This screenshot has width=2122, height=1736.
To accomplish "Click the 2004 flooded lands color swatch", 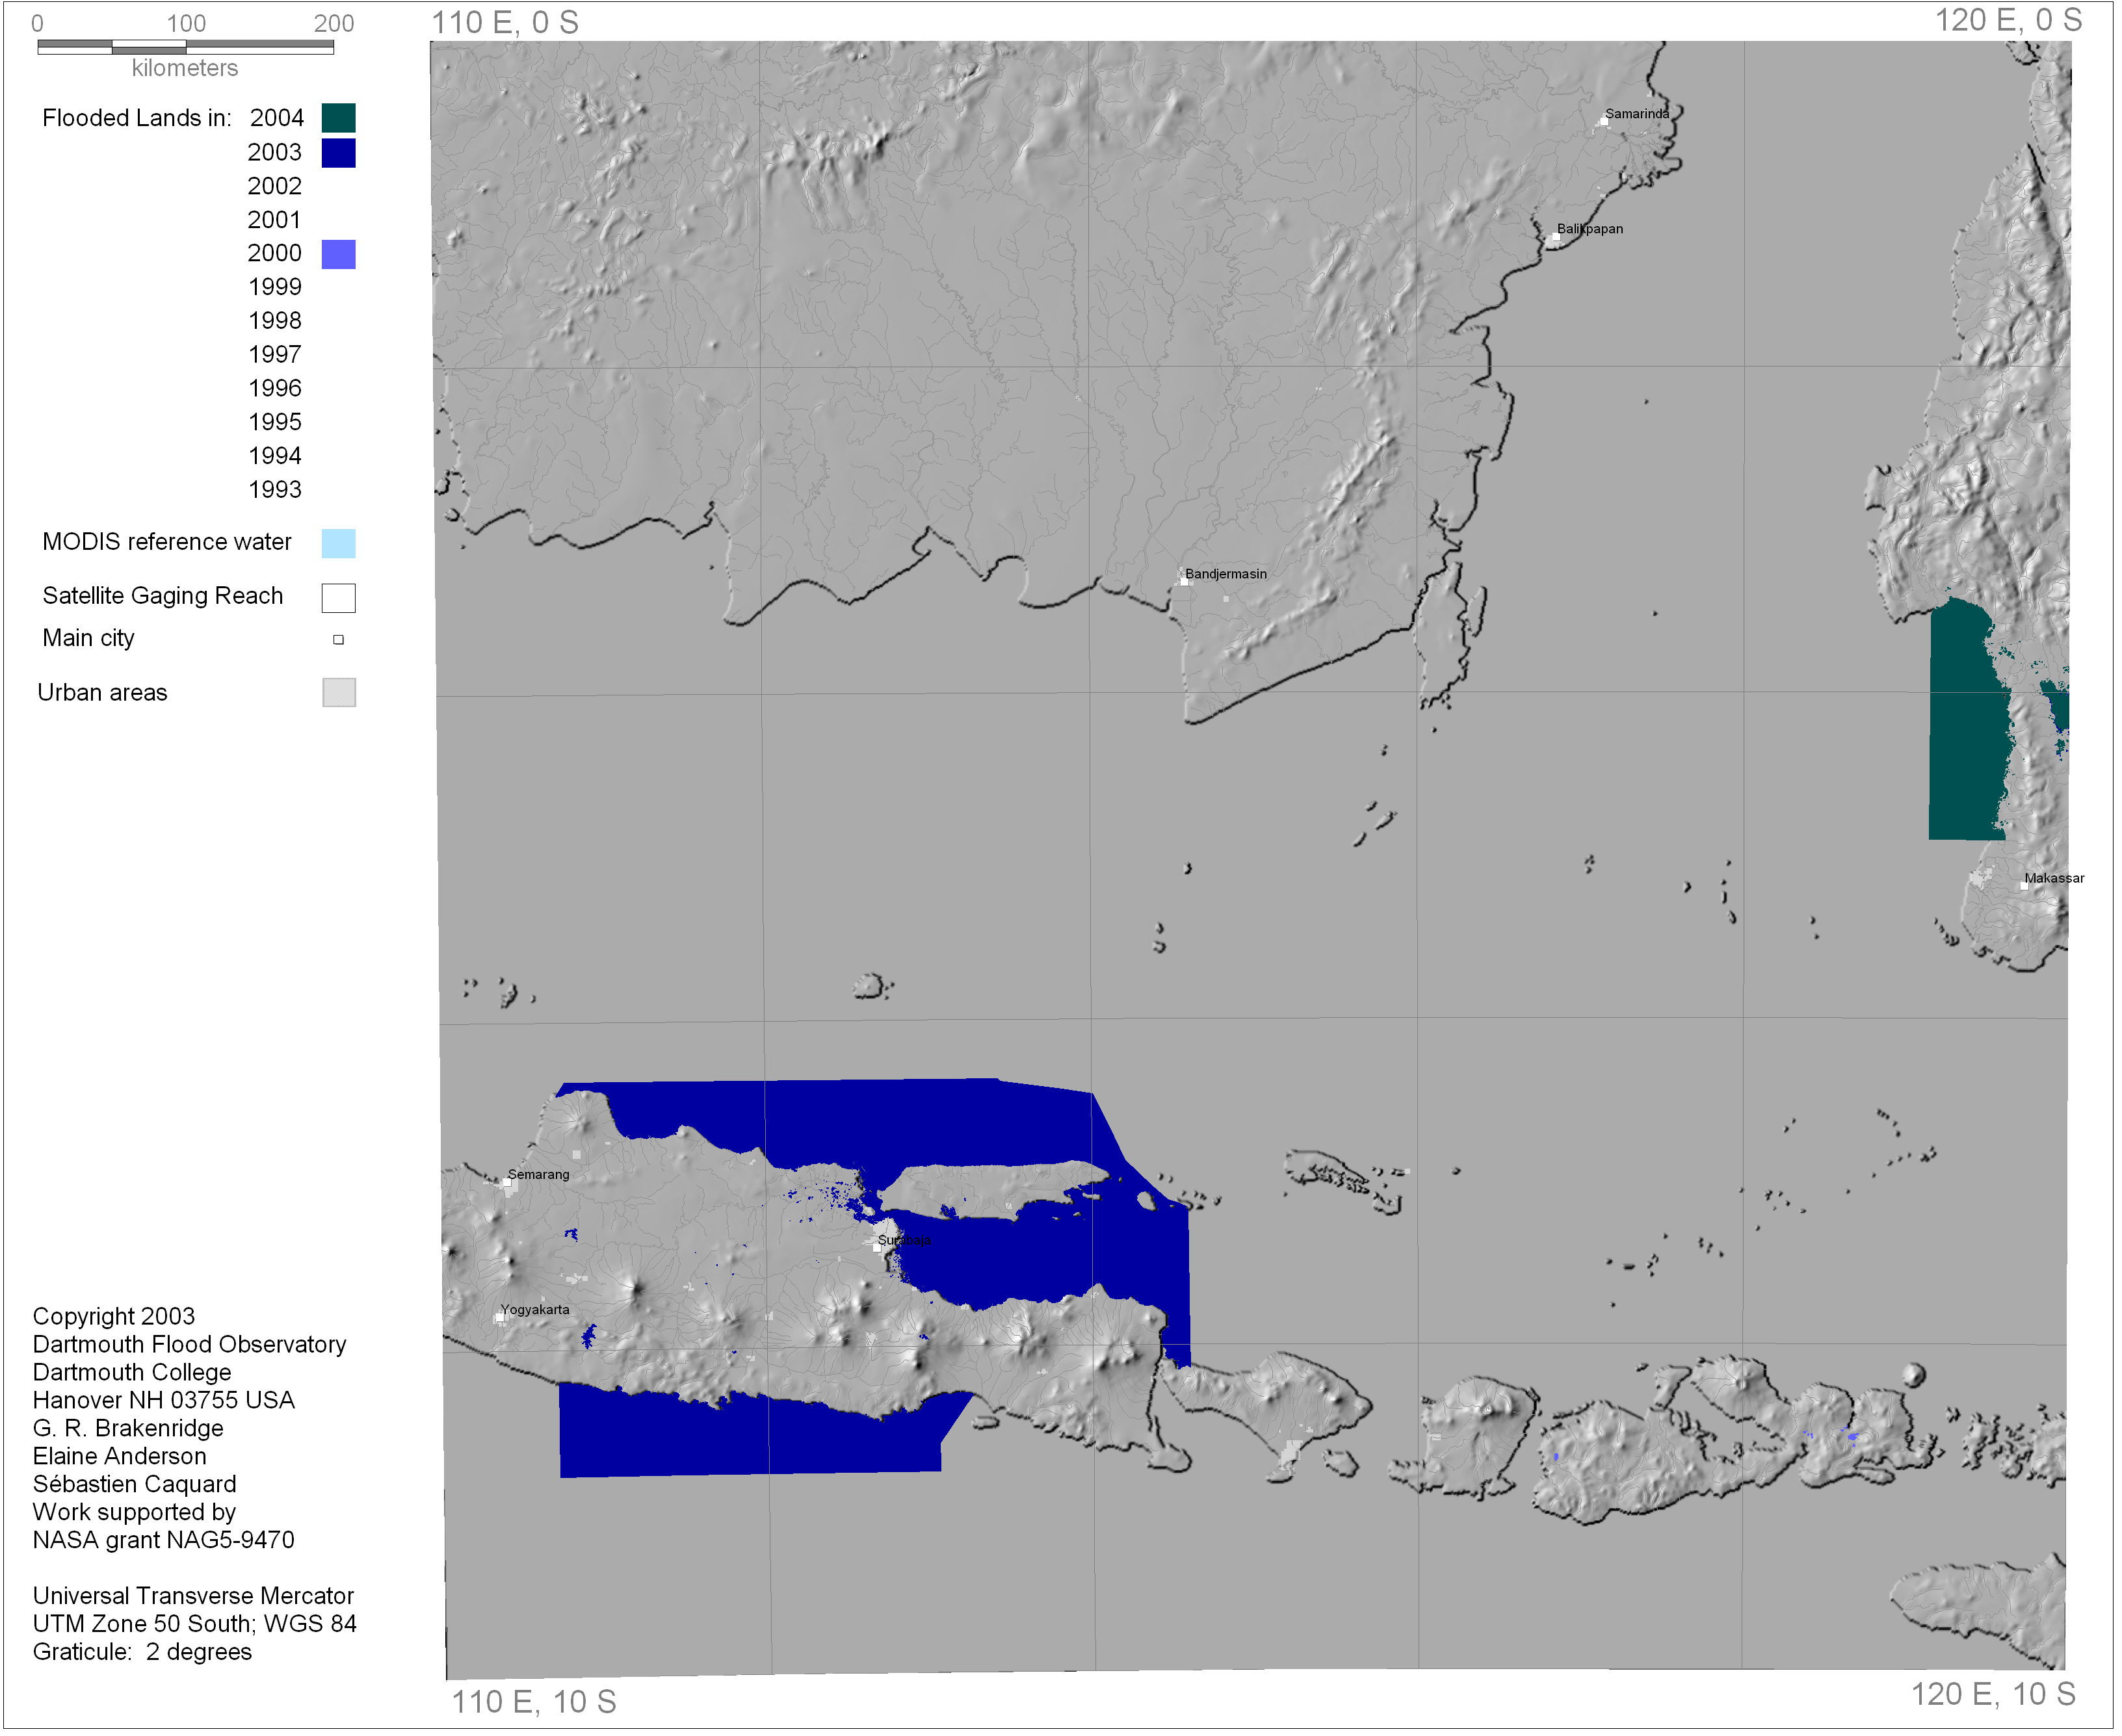I will point(339,118).
